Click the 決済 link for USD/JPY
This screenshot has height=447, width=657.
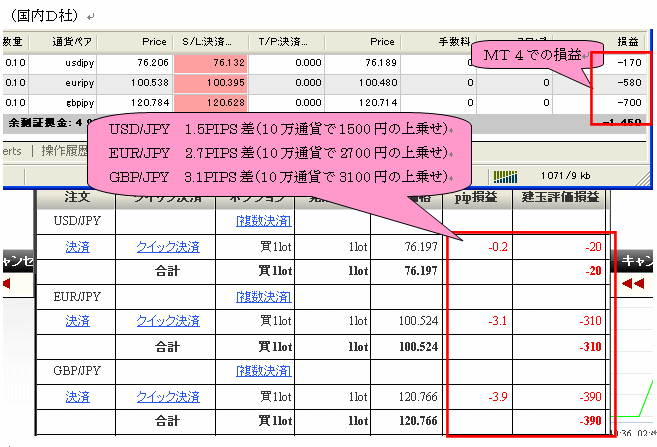pyautogui.click(x=77, y=246)
